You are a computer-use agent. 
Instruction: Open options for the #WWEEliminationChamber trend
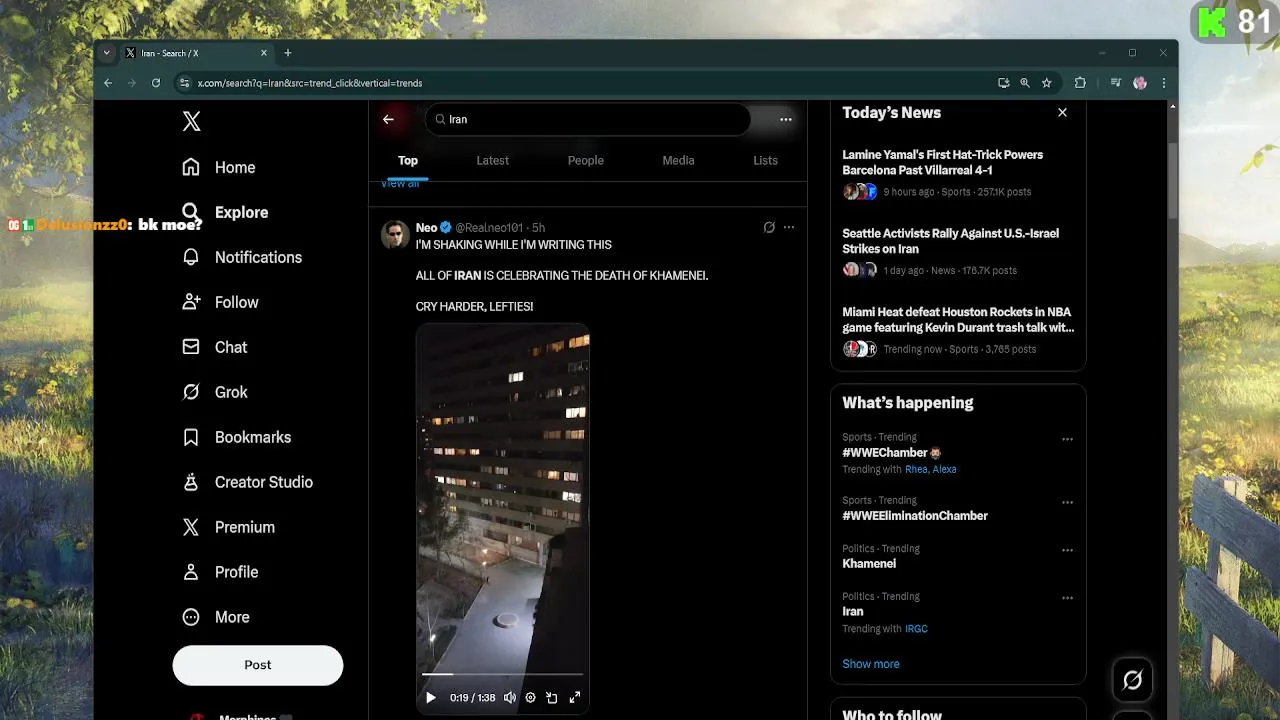pyautogui.click(x=1067, y=502)
